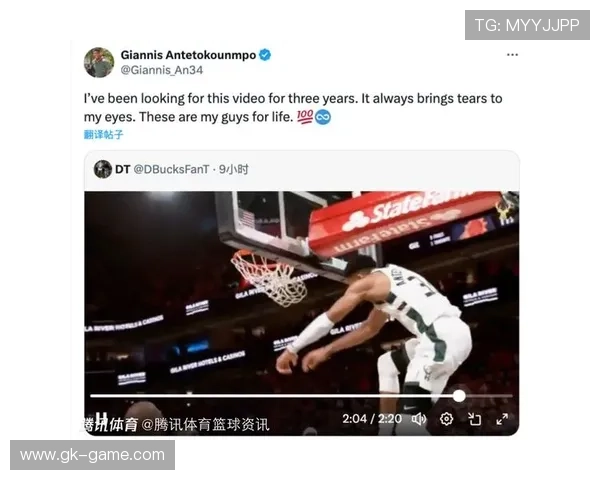
Task: Click the 2:04 / 2:20 time display
Action: tap(372, 419)
